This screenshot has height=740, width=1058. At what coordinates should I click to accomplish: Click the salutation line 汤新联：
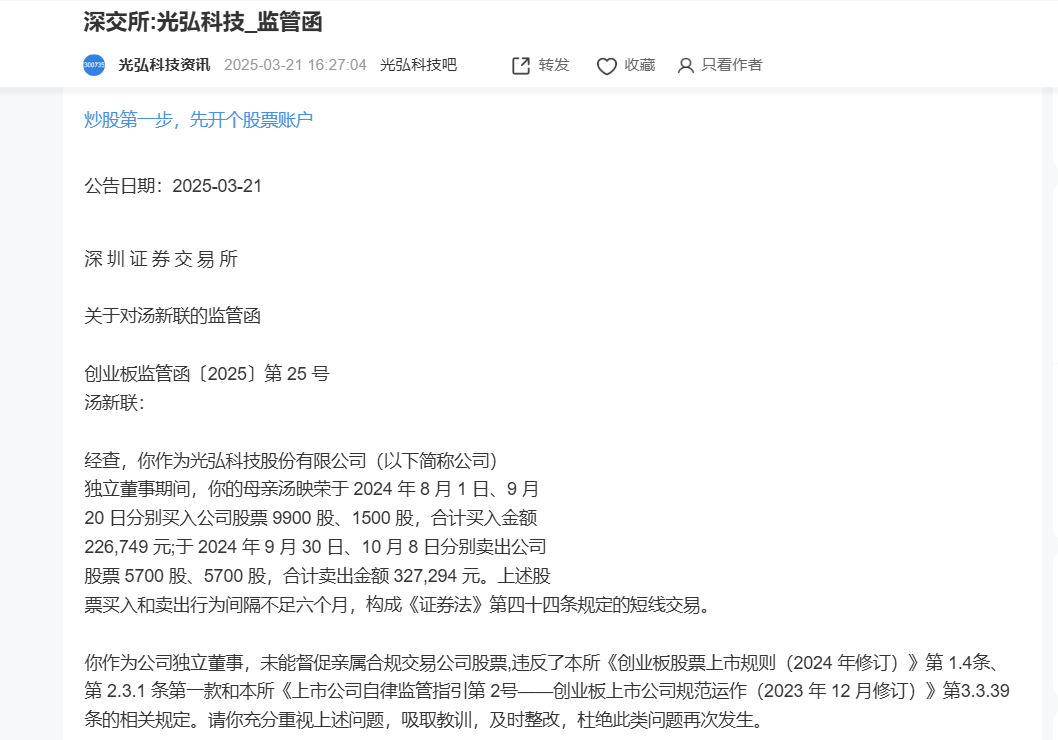click(115, 403)
